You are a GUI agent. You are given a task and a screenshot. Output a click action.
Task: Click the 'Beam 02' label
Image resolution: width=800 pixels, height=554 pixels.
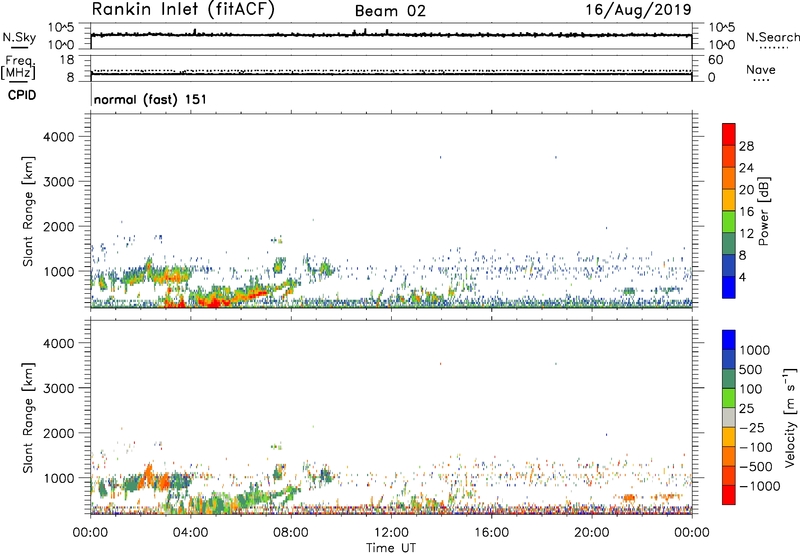click(390, 11)
